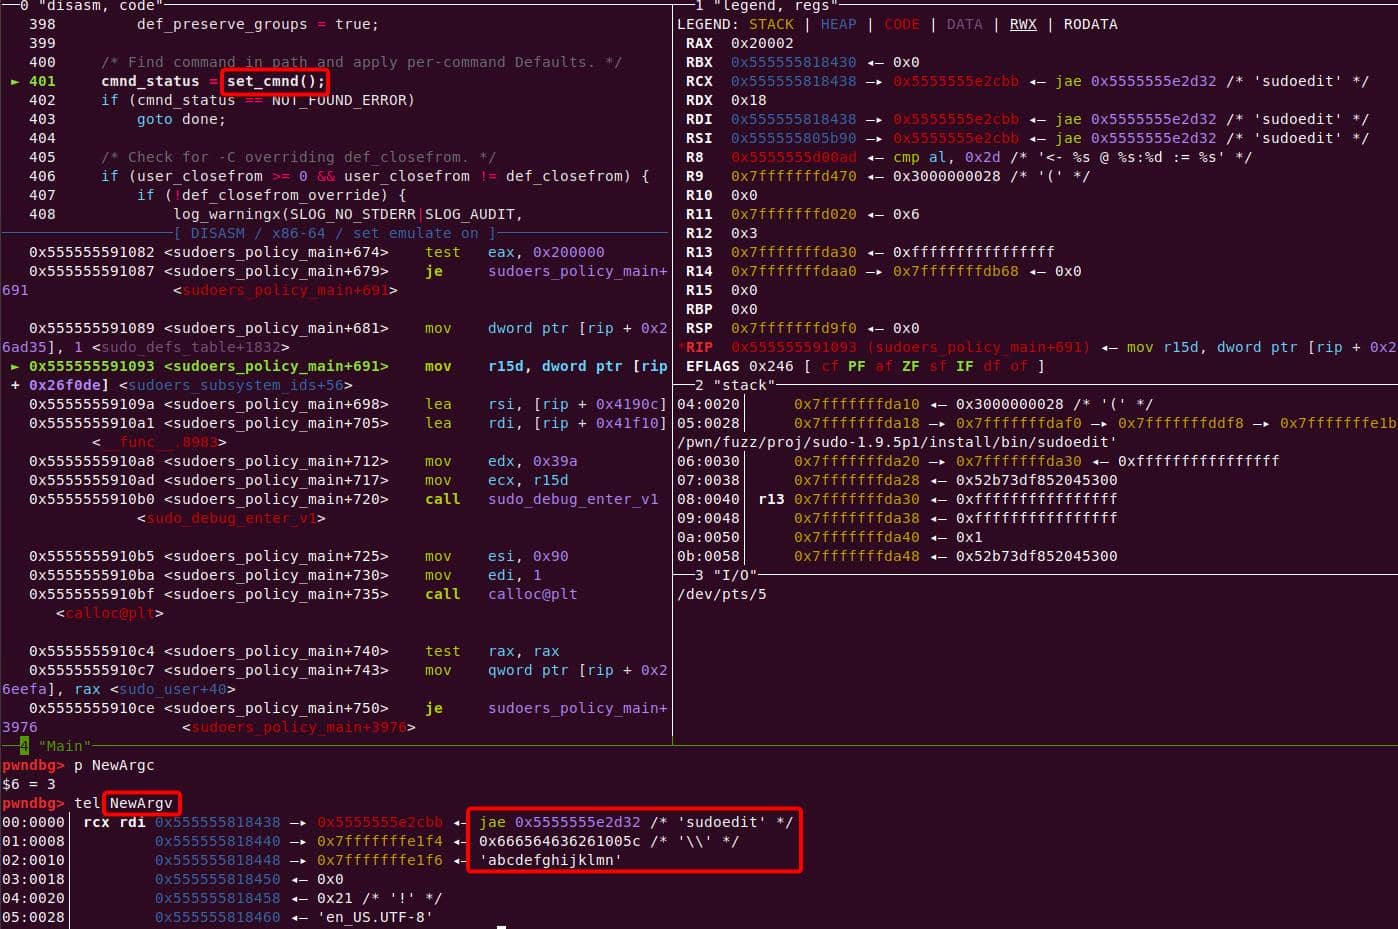Click 'mov esi, 0x90' instruction

pyautogui.click(x=497, y=556)
